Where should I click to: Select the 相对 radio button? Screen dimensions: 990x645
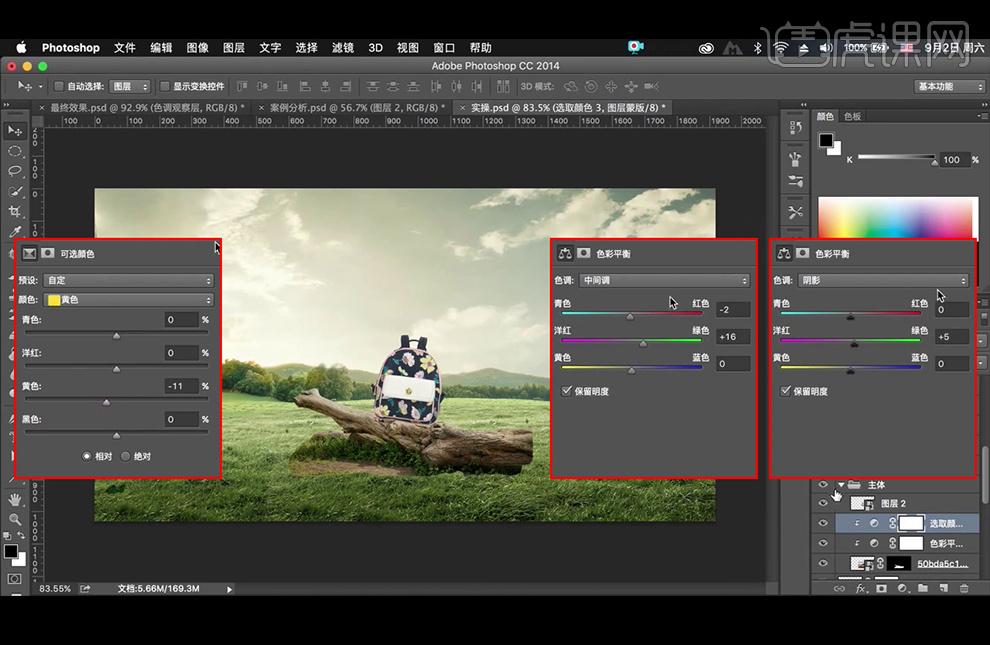point(86,456)
